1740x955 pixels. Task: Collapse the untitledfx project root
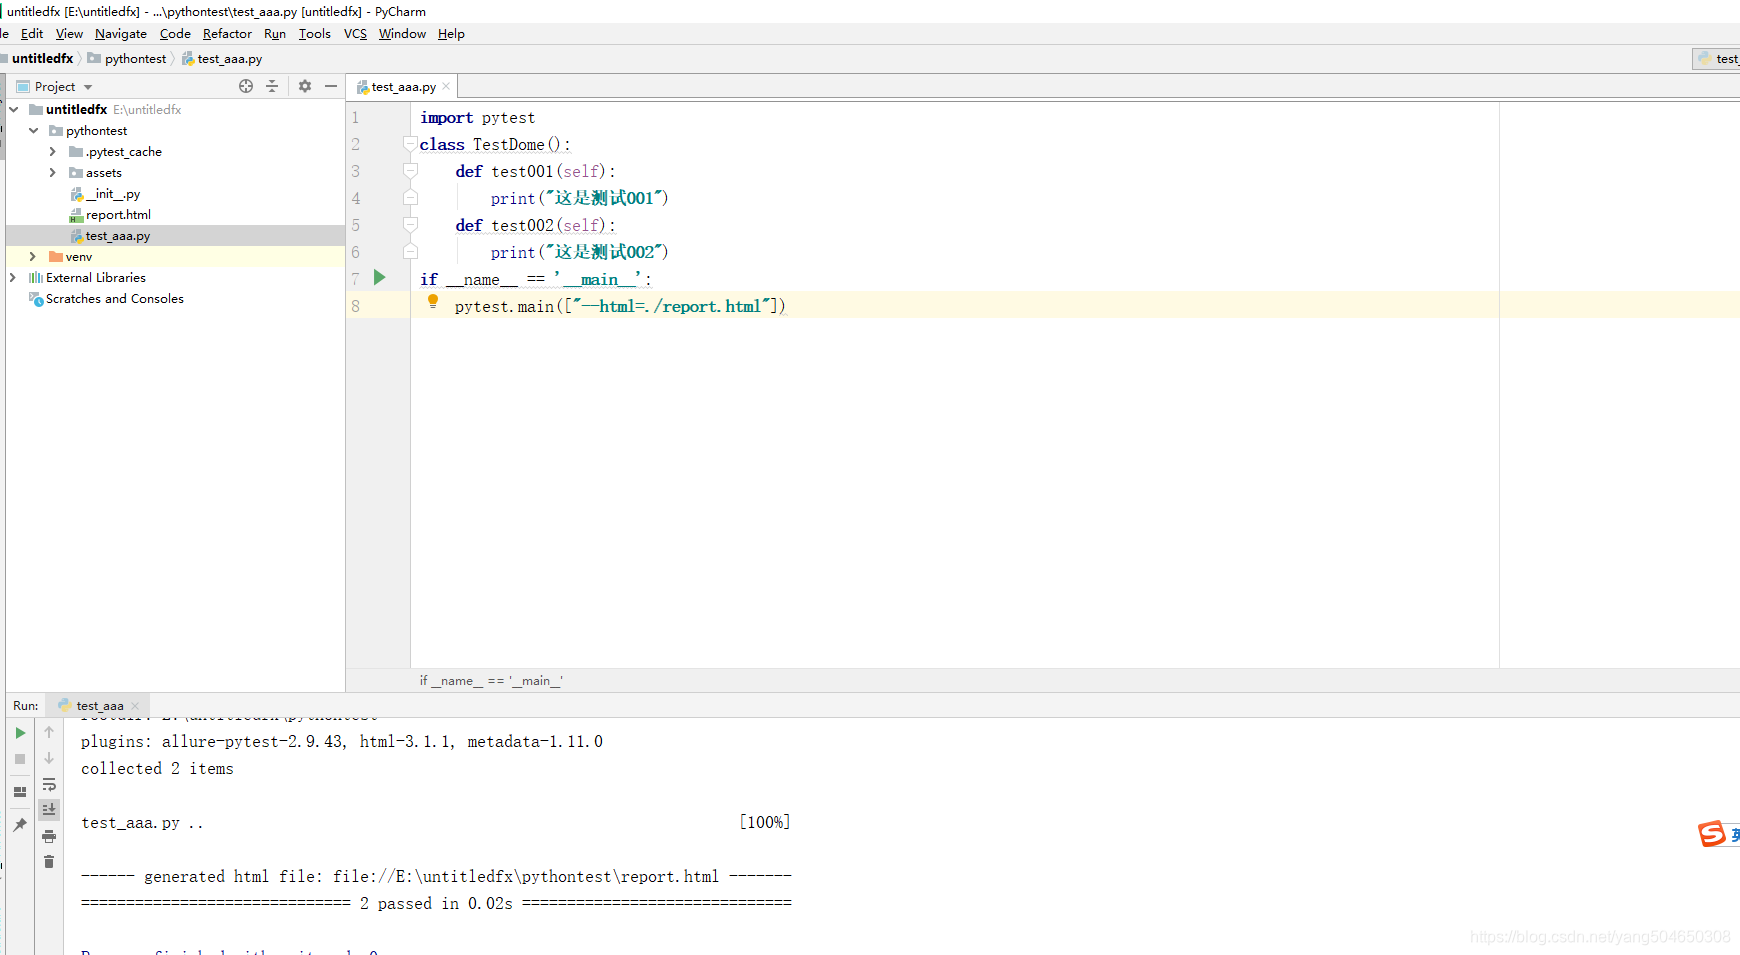tap(14, 110)
